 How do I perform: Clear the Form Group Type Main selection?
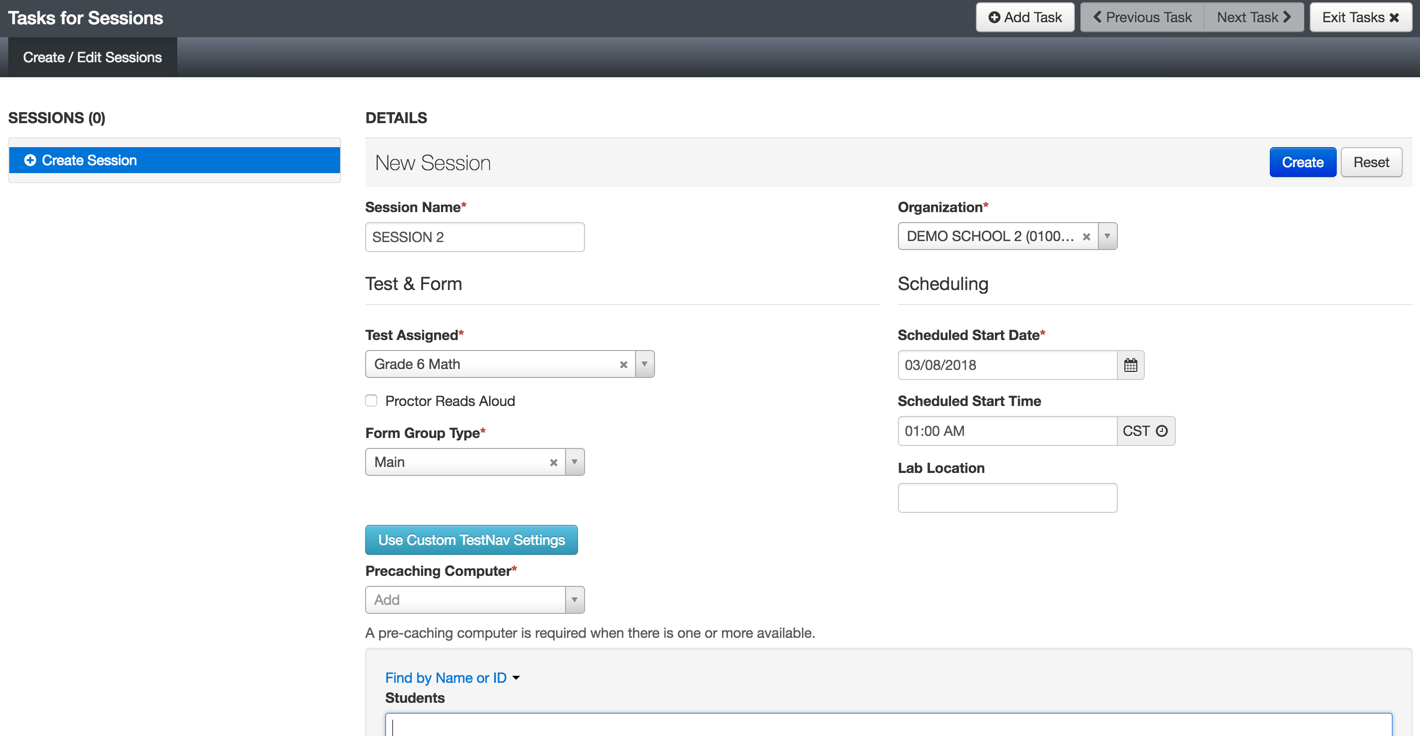click(x=553, y=463)
